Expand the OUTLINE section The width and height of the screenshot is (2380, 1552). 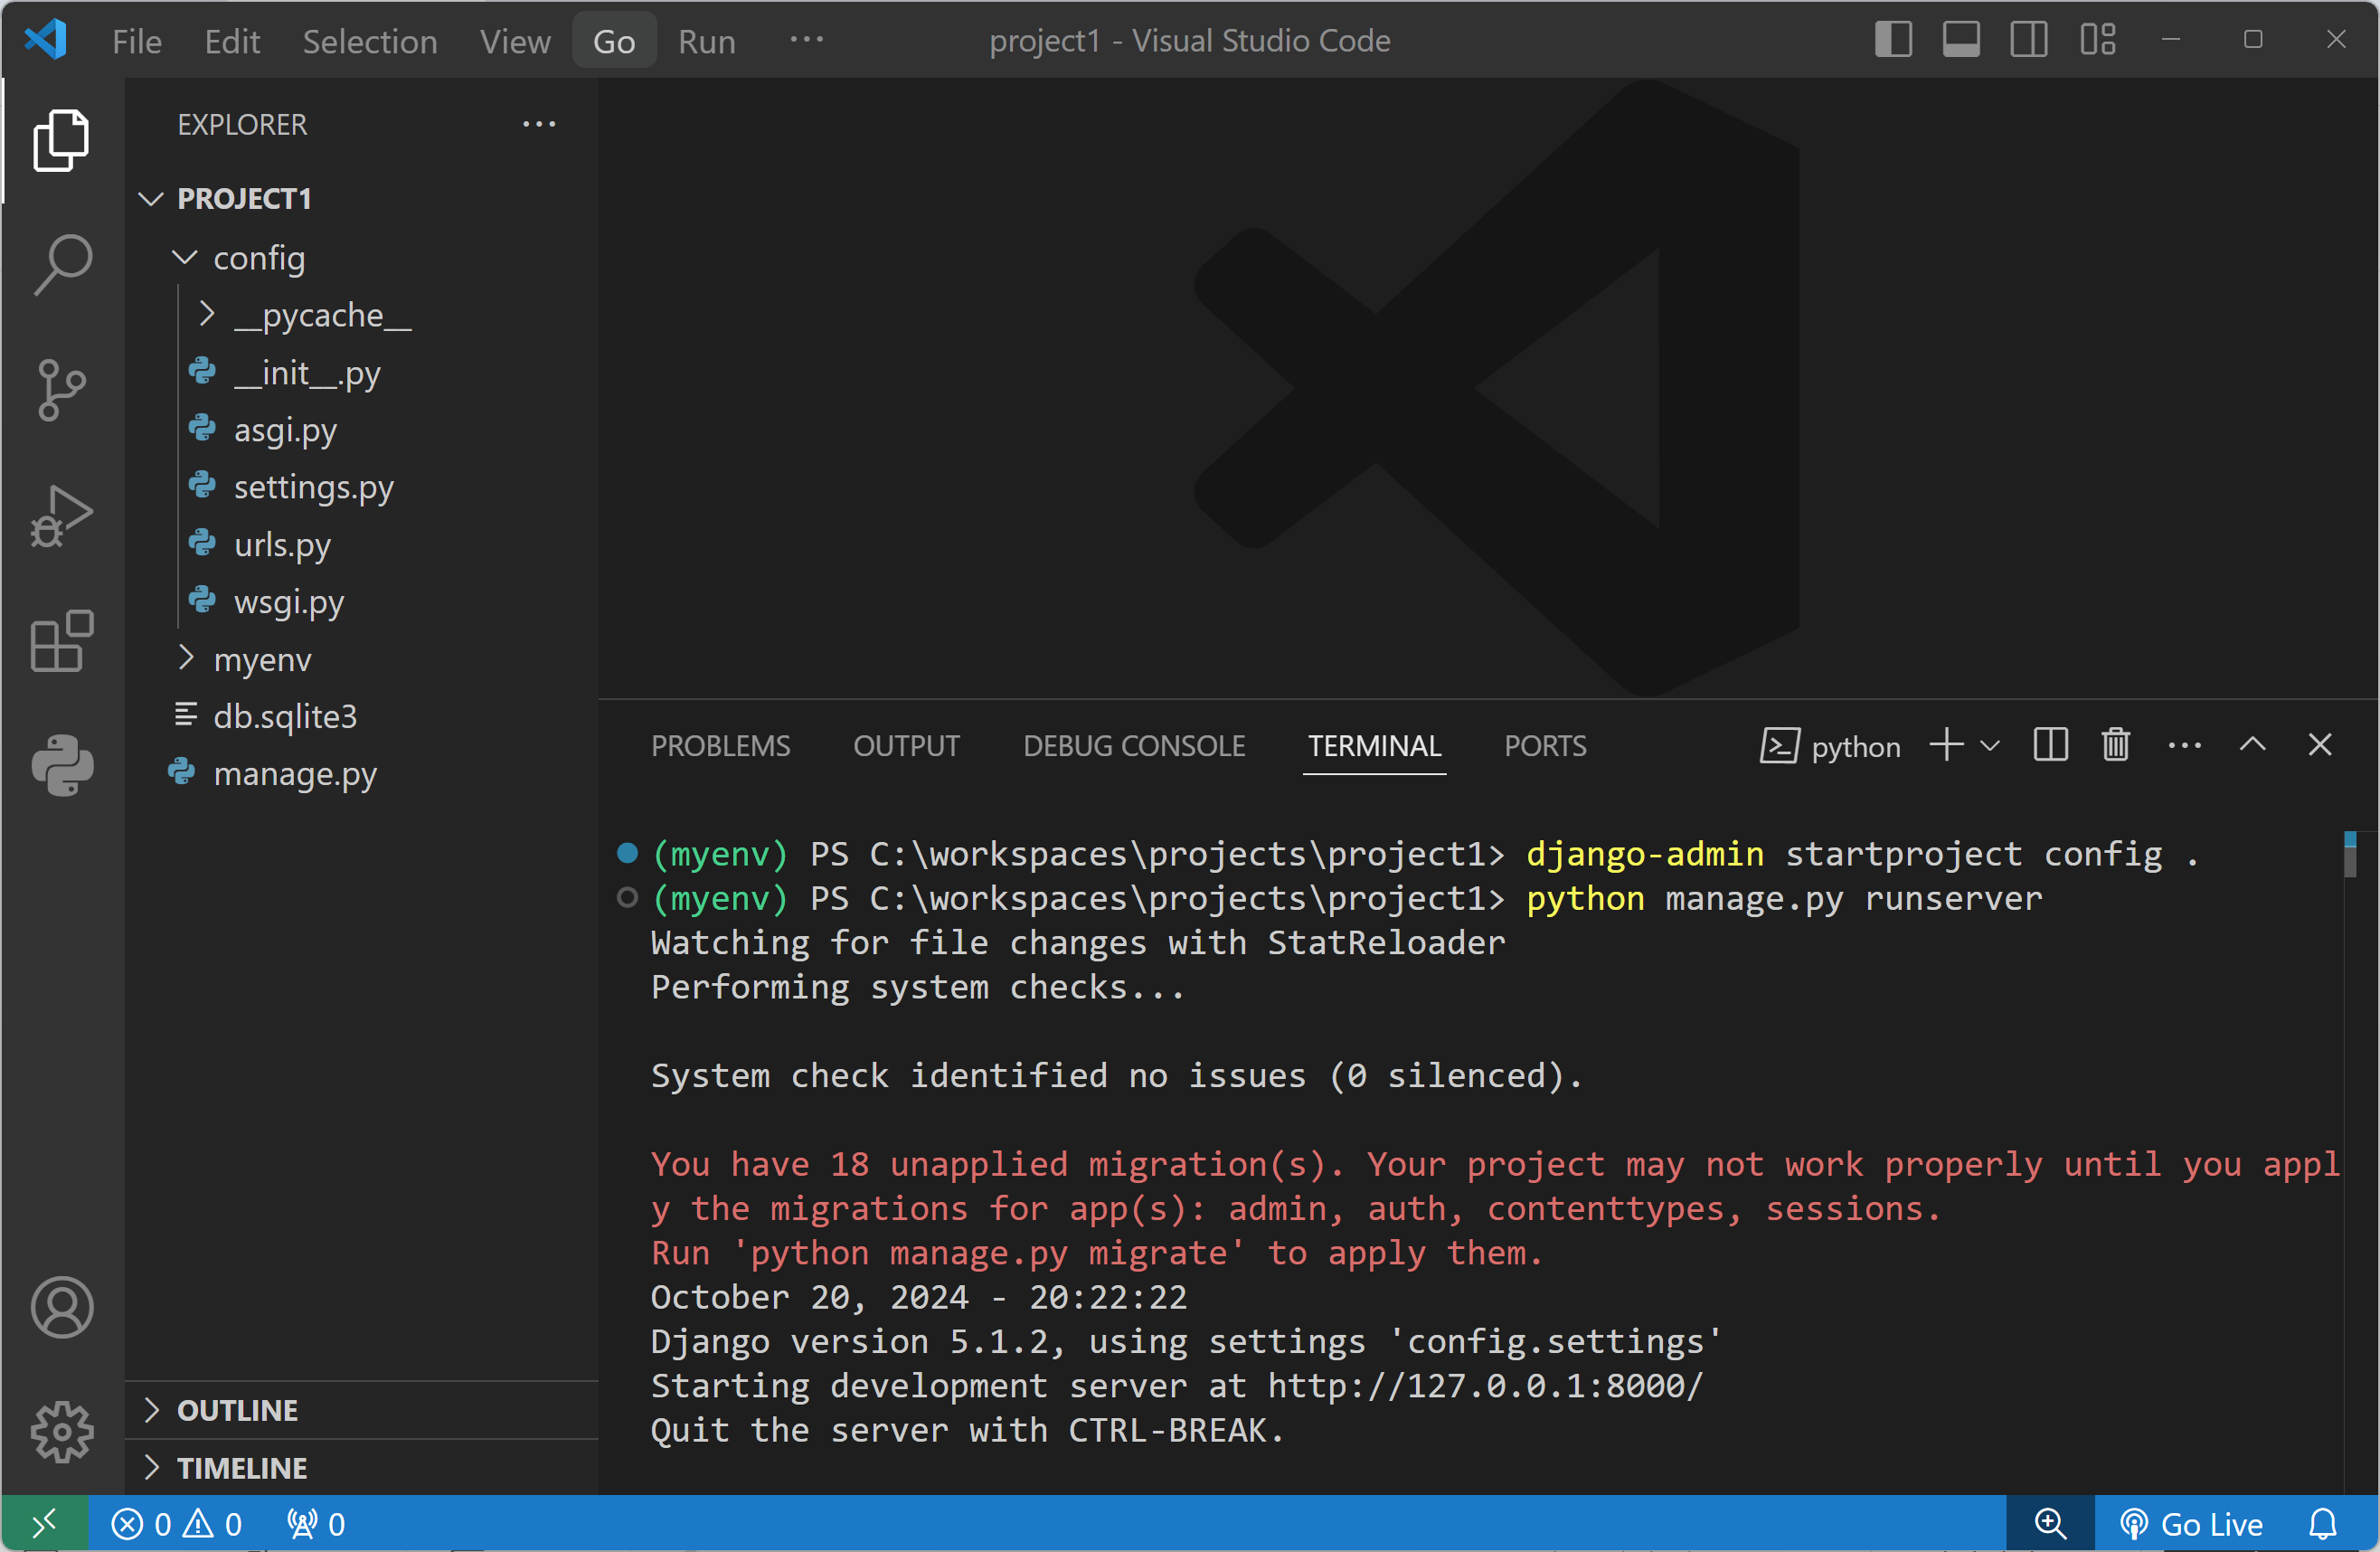pos(237,1410)
